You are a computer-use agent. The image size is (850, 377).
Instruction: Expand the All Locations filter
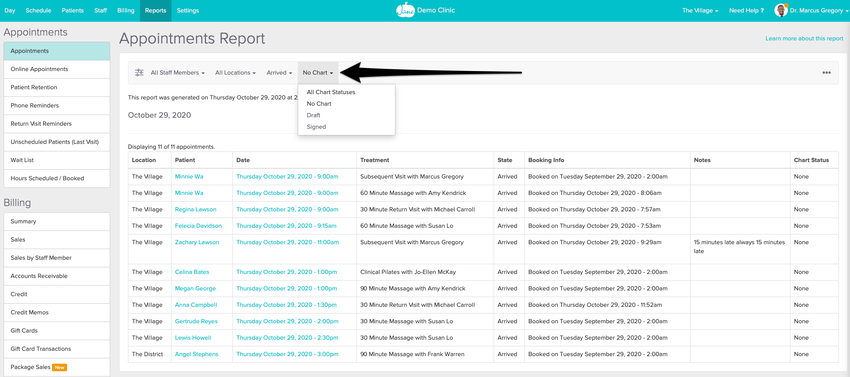coord(235,73)
